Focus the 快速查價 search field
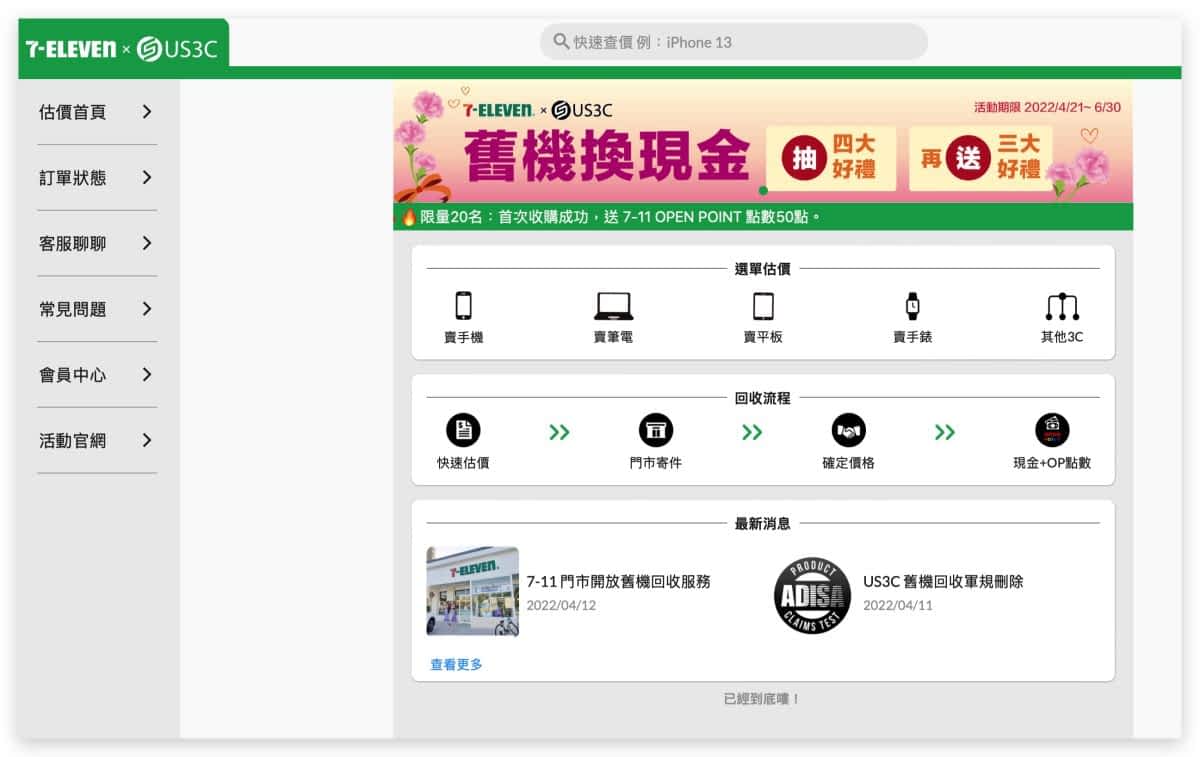The height and width of the screenshot is (757, 1200). pos(734,42)
